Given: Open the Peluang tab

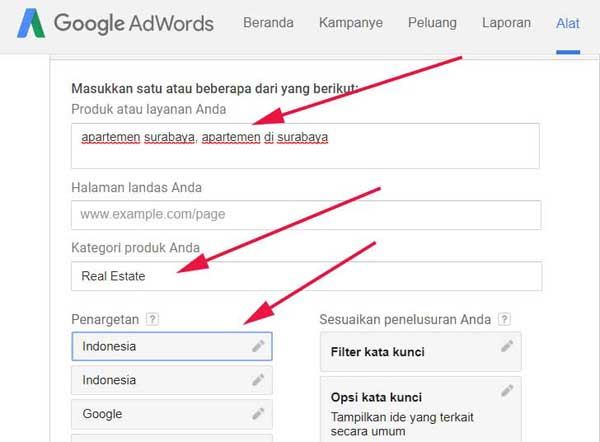Looking at the screenshot, I should point(432,23).
